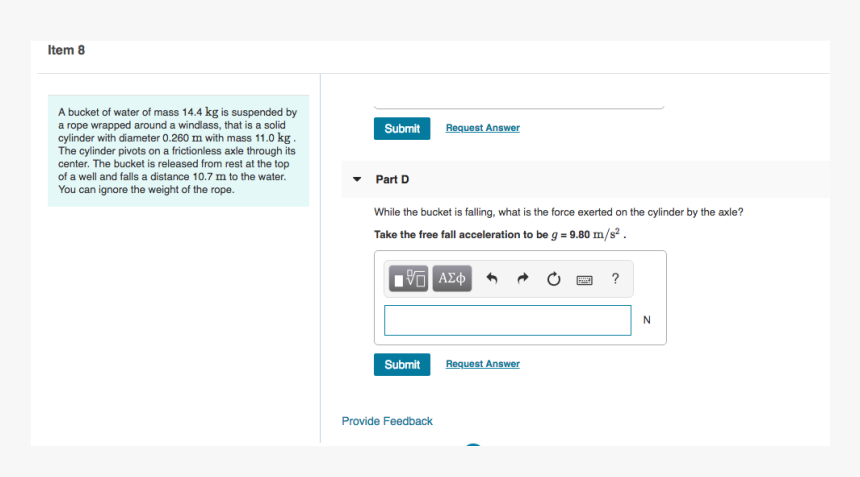860x477 pixels.
Task: Submit the Part D answer
Action: [x=402, y=365]
